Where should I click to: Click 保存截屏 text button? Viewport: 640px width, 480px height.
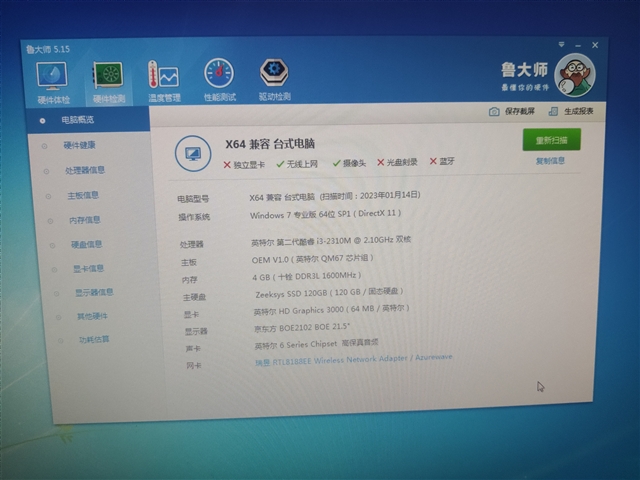tap(519, 111)
